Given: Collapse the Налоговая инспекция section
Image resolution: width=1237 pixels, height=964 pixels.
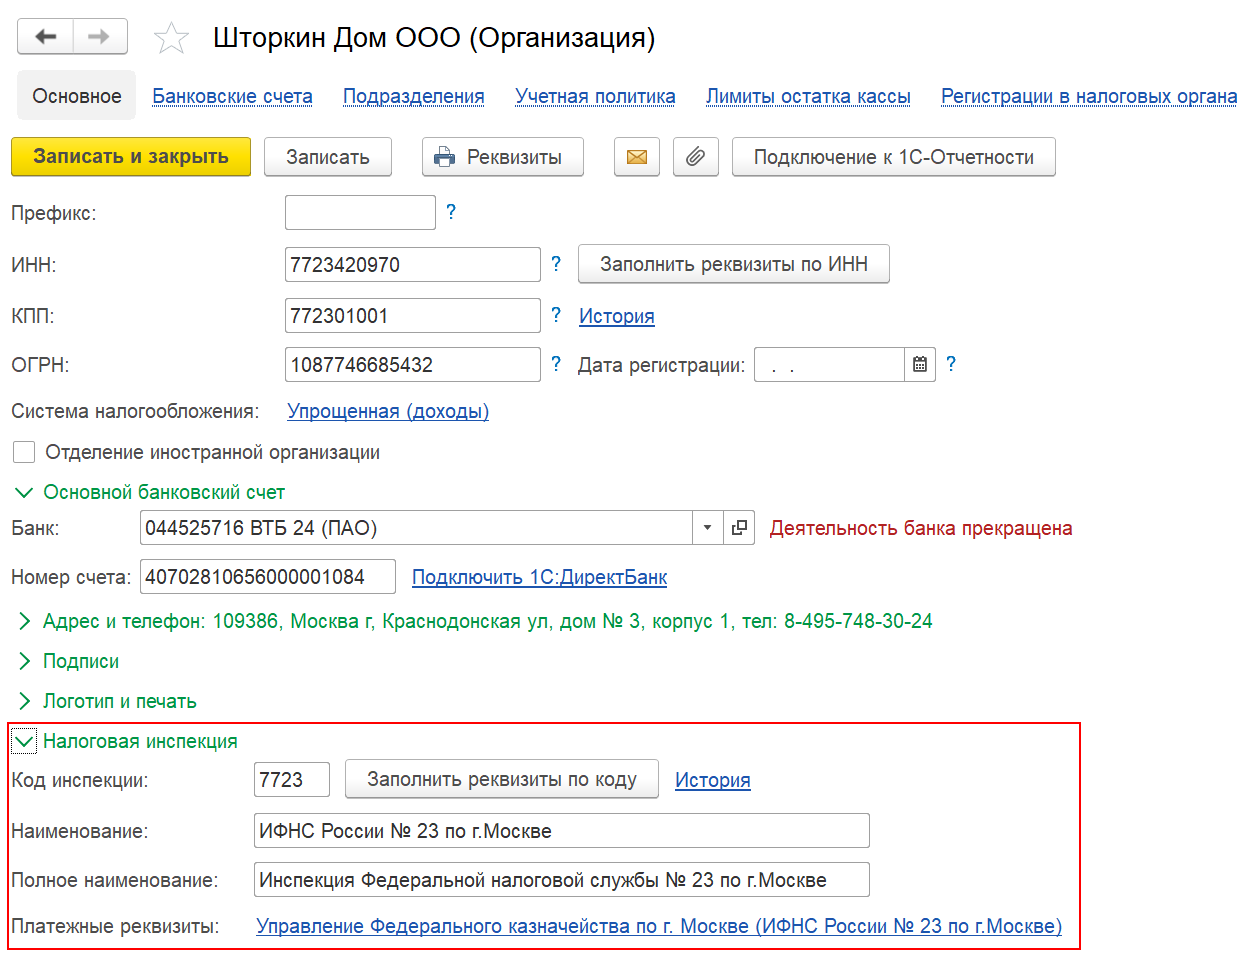Looking at the screenshot, I should click(x=24, y=742).
